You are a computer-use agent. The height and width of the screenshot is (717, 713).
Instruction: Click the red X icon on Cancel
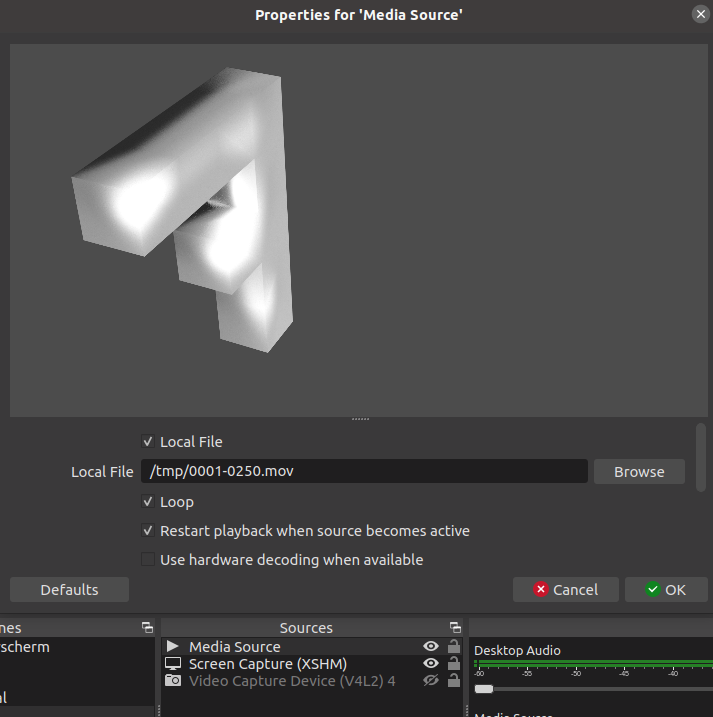(x=541, y=589)
